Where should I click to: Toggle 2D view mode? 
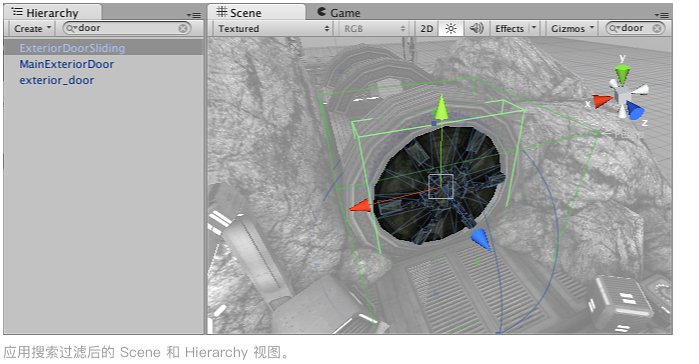[x=427, y=29]
